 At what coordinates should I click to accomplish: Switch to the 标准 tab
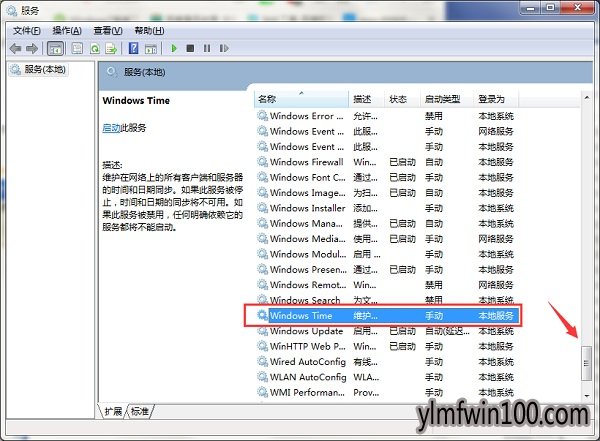[140, 412]
